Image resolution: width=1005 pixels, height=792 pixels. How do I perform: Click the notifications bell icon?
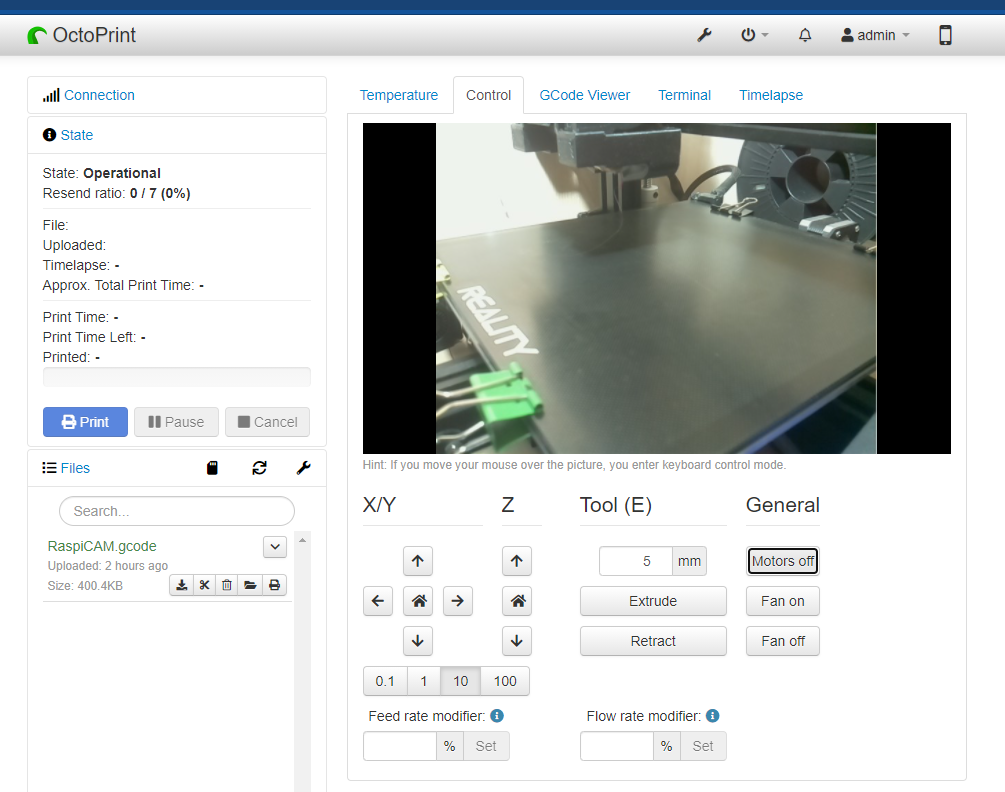pyautogui.click(x=804, y=35)
